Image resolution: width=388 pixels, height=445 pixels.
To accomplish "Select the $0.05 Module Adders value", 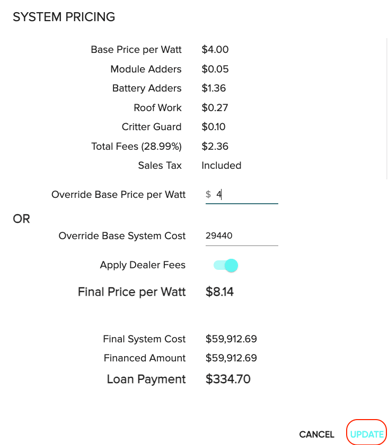I will pyautogui.click(x=215, y=69).
